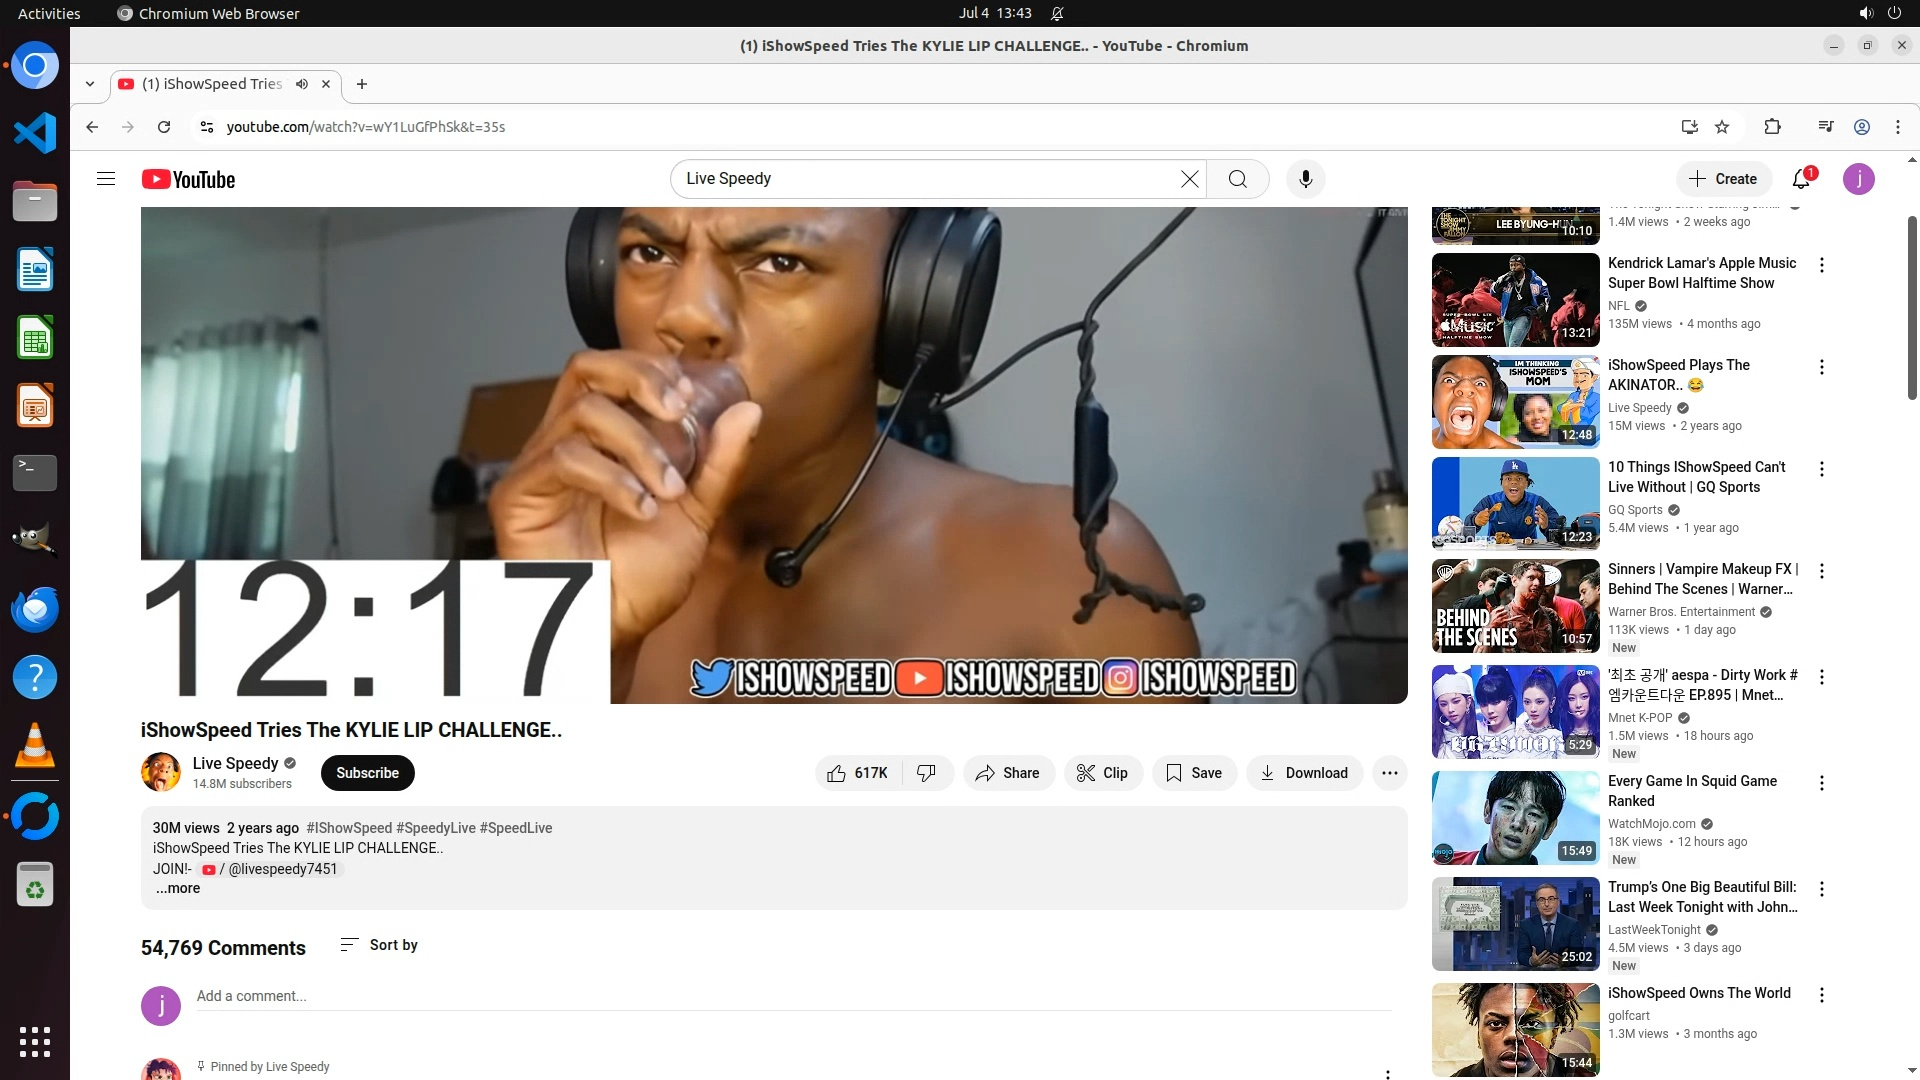Clear the search box with X
This screenshot has height=1080, width=1920.
(1189, 179)
